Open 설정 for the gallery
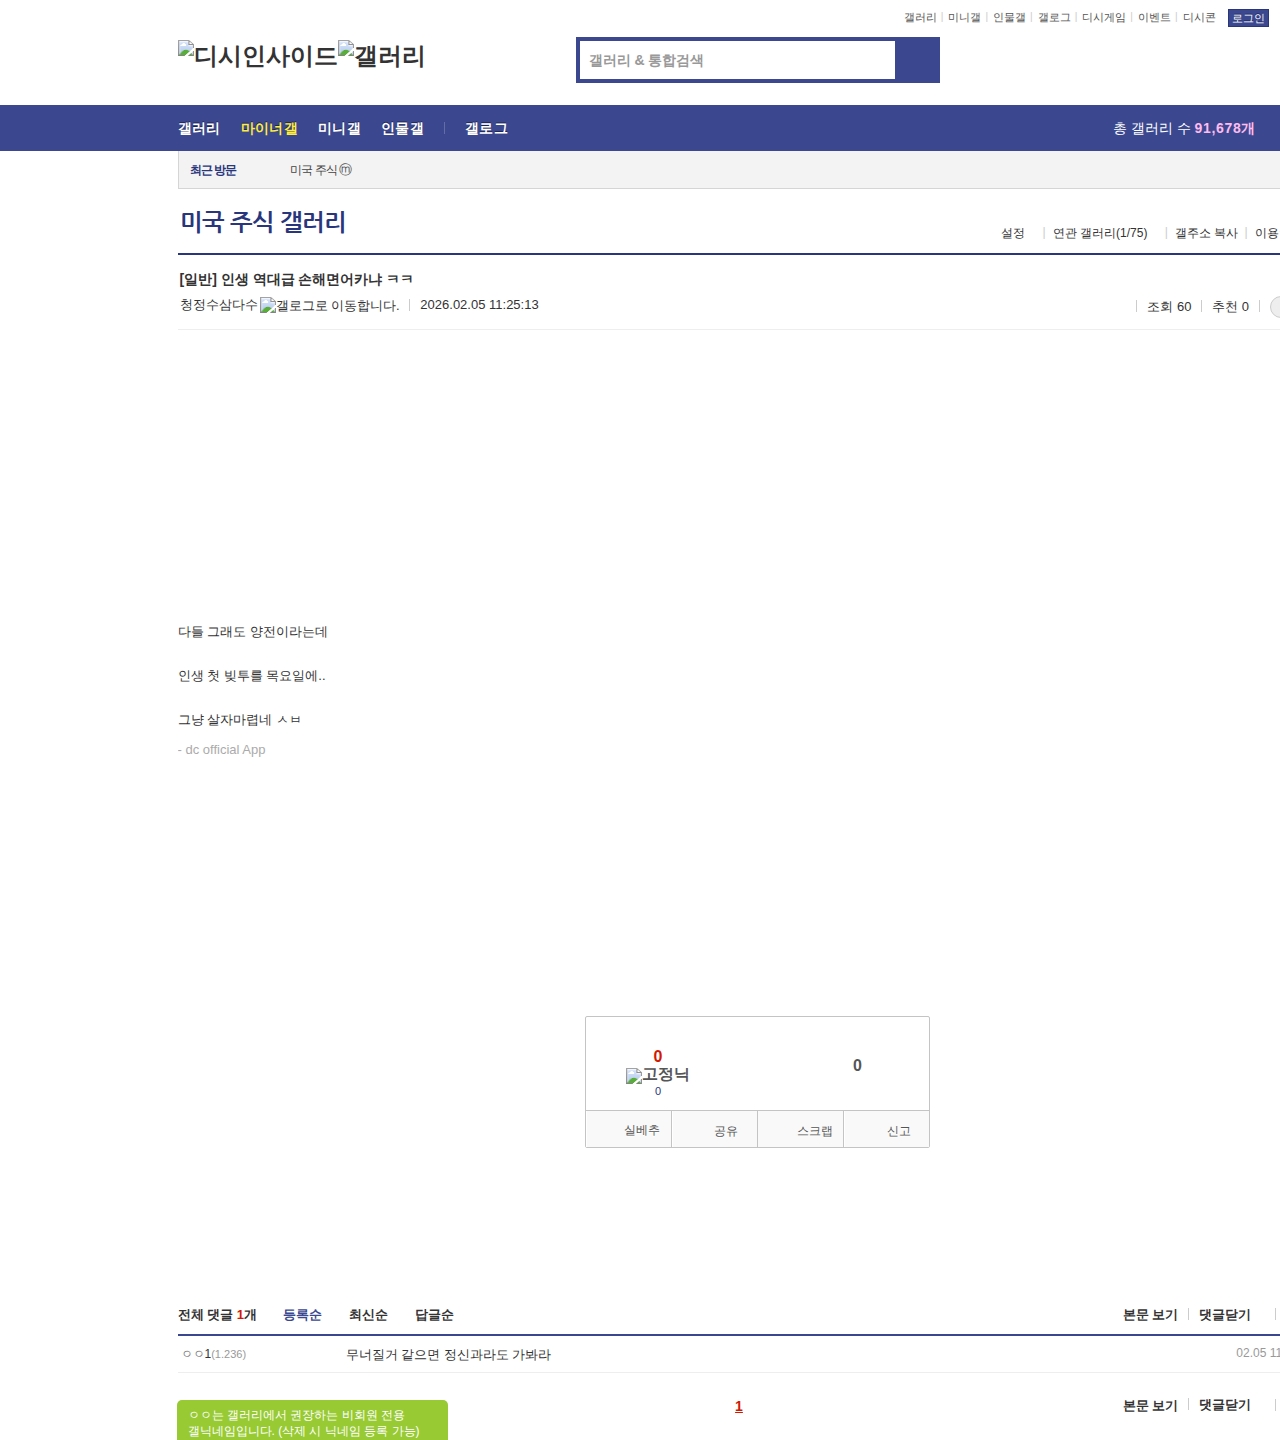This screenshot has width=1280, height=1440. click(x=1013, y=233)
